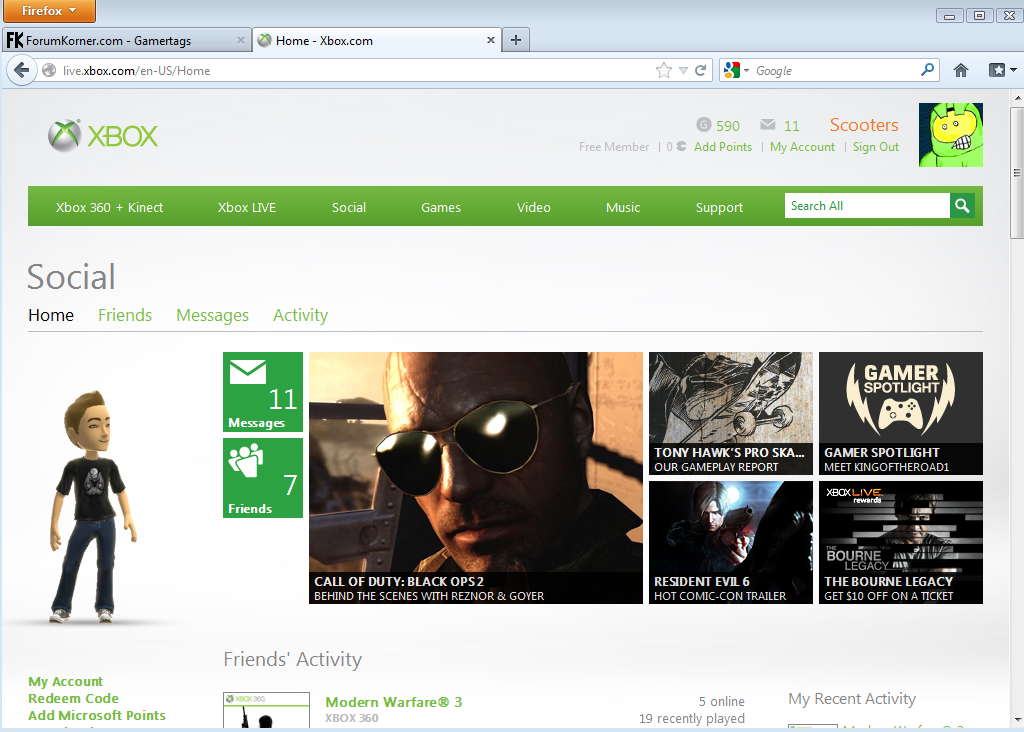The width and height of the screenshot is (1024, 732).
Task: Open The Bourne Legacy offer tile
Action: 901,542
